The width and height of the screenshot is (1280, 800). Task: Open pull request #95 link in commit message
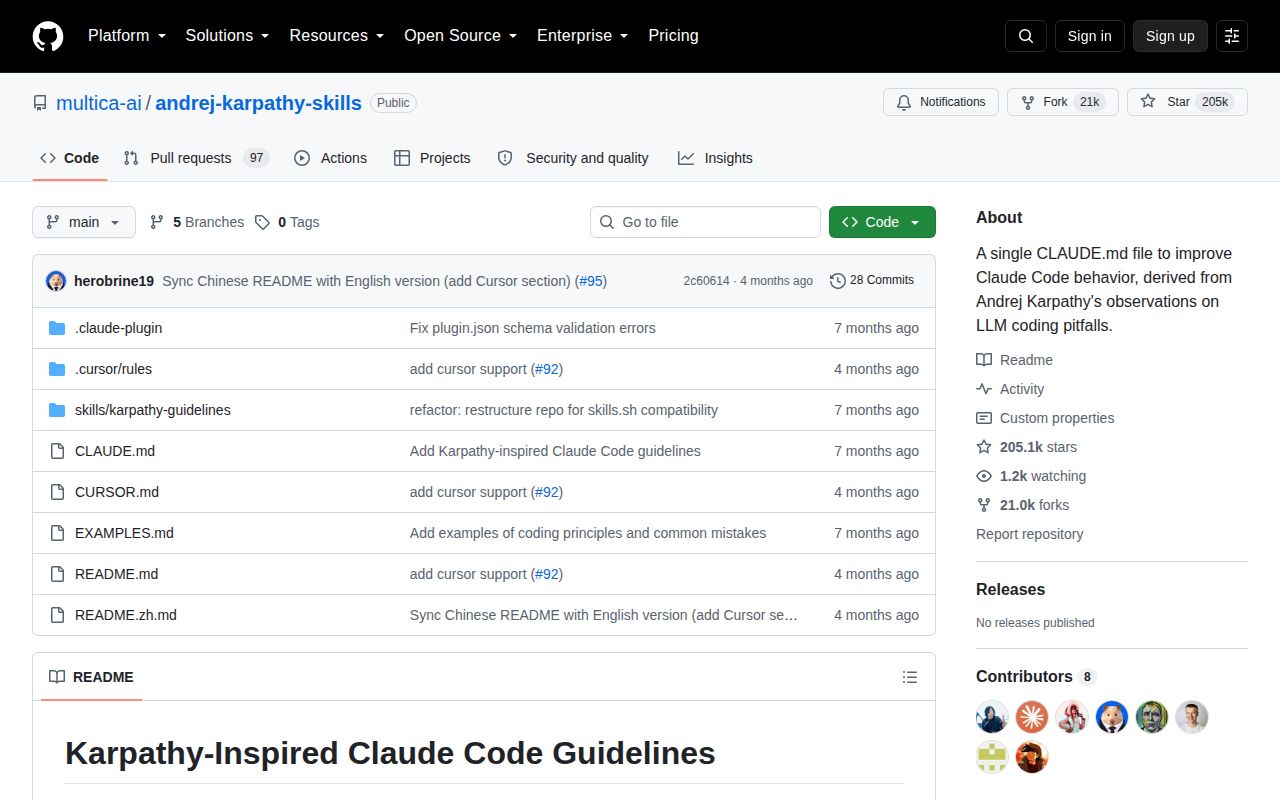591,281
